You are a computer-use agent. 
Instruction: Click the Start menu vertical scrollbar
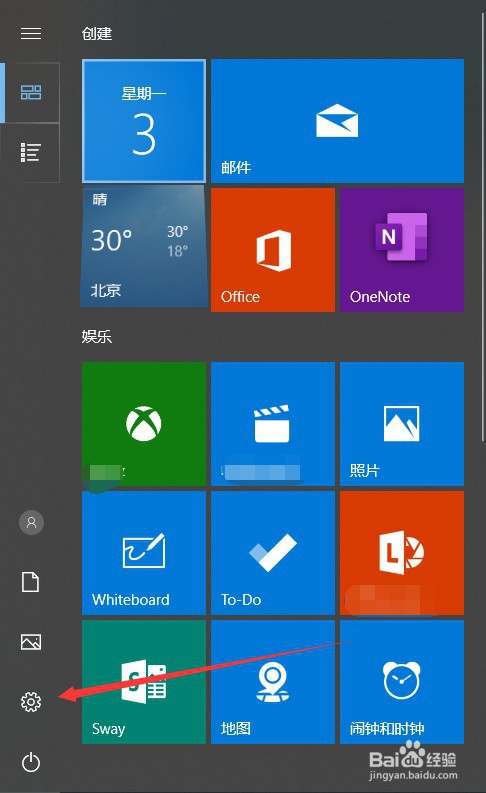tap(482, 228)
